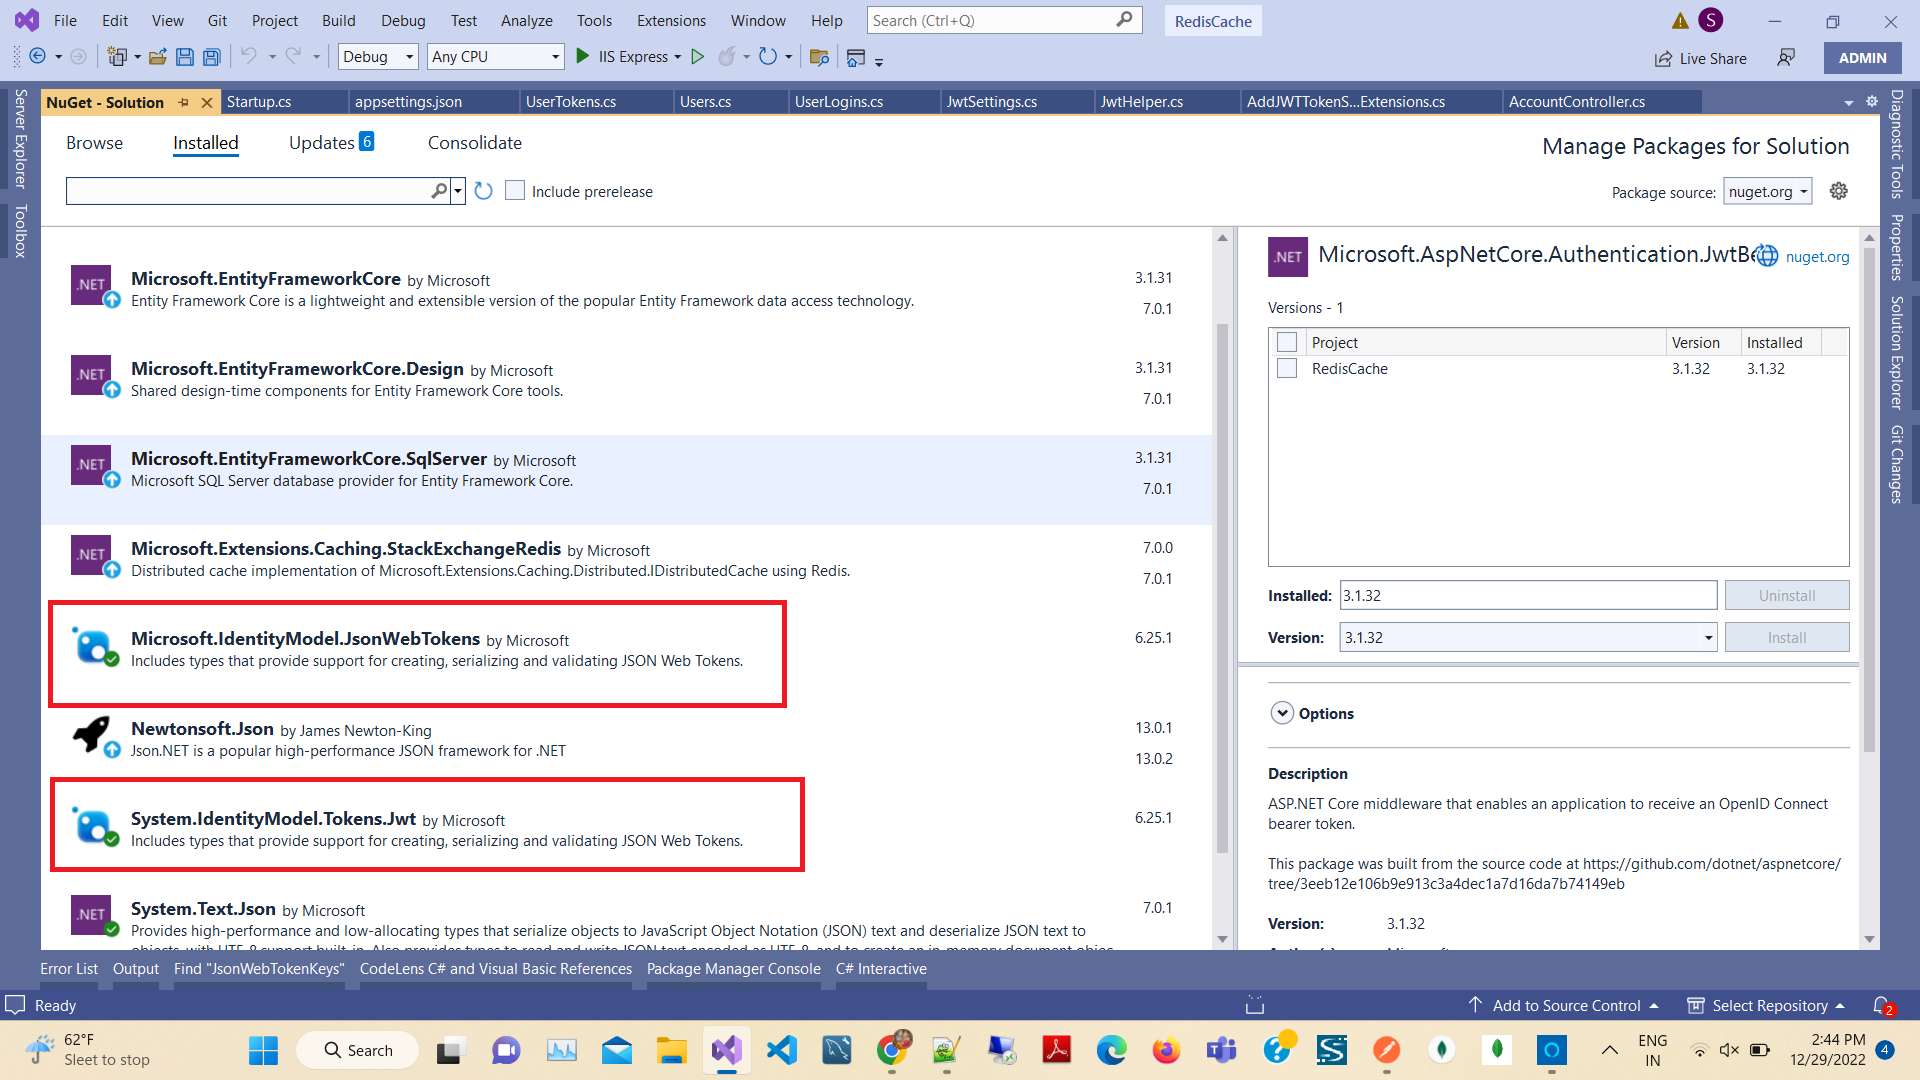Click the Redo toolbar icon
This screenshot has width=1920, height=1080.
click(x=293, y=57)
